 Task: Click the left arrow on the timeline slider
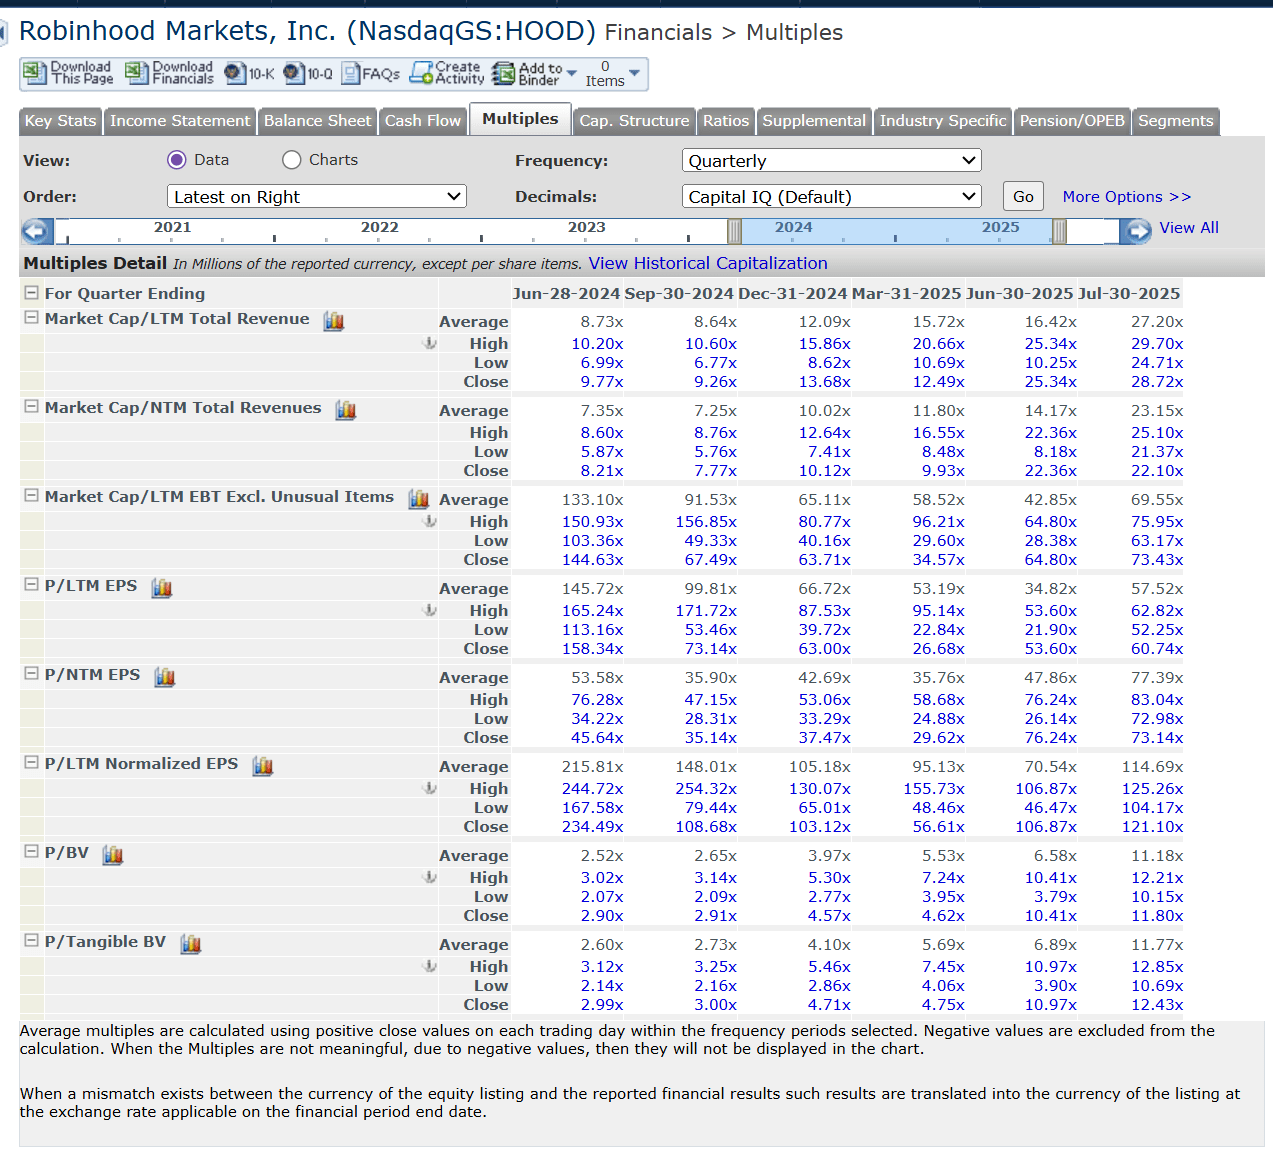(x=36, y=230)
